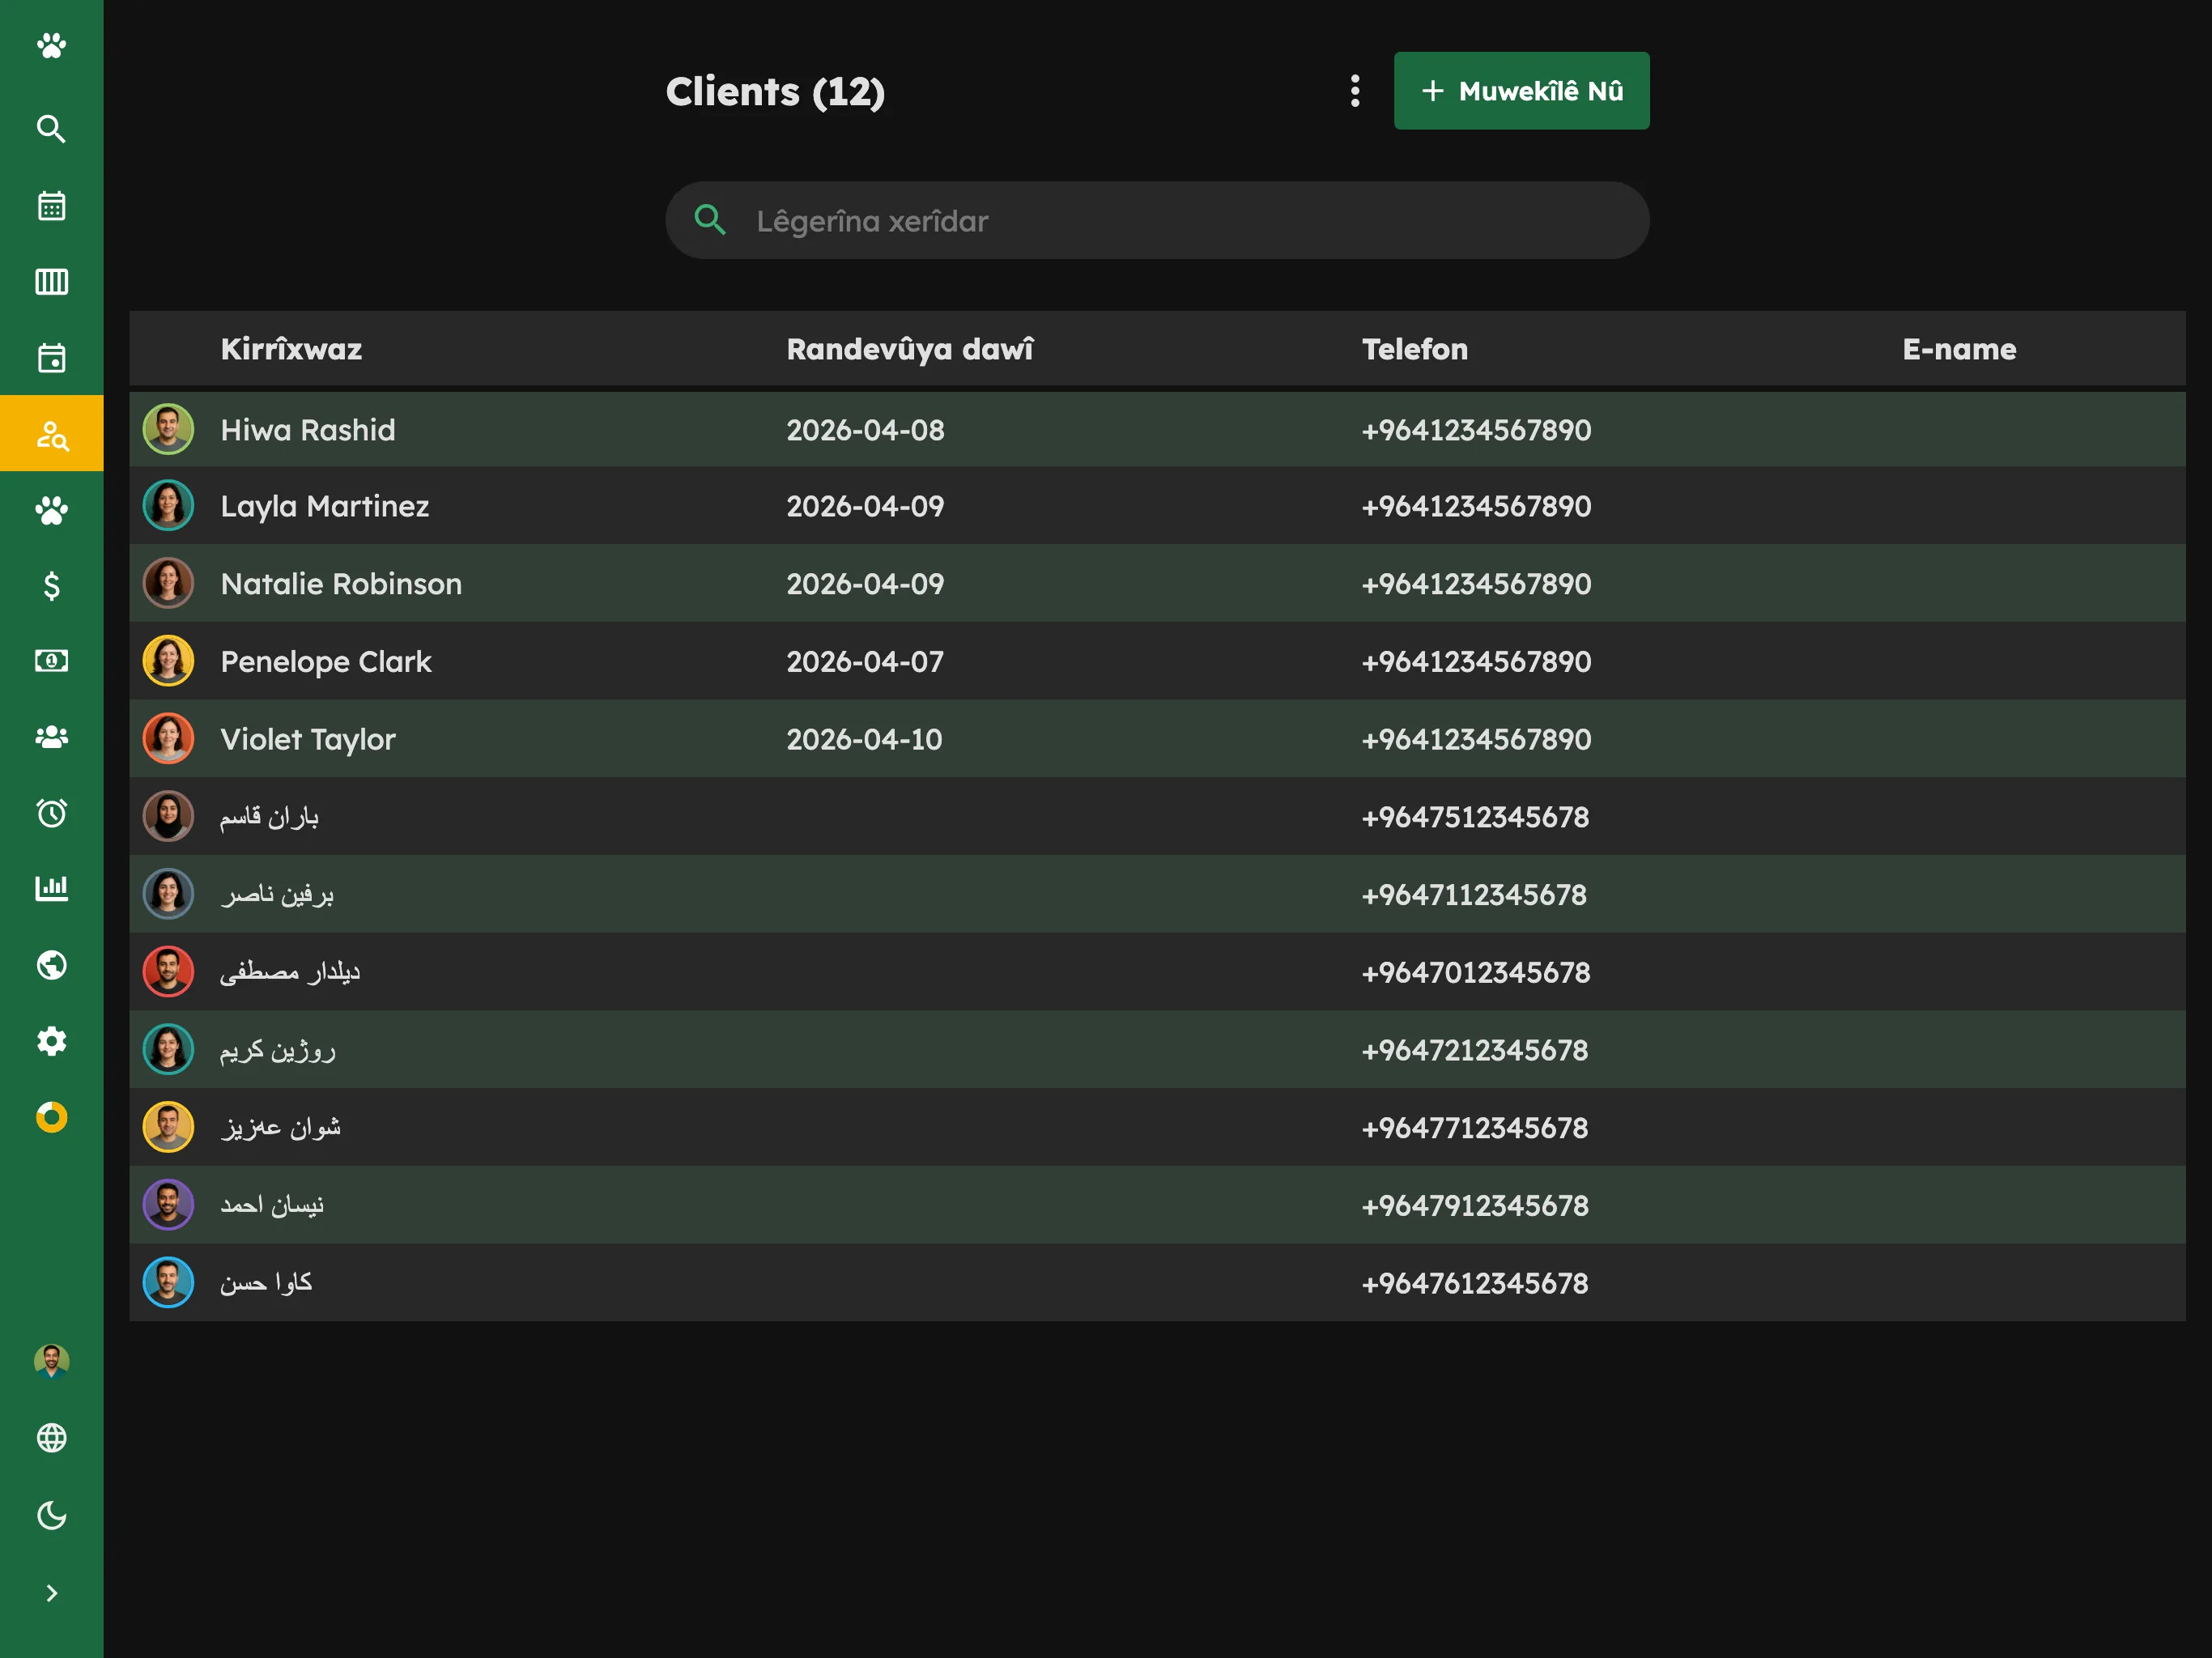
Task: Sort by Telefon column header
Action: (1414, 349)
